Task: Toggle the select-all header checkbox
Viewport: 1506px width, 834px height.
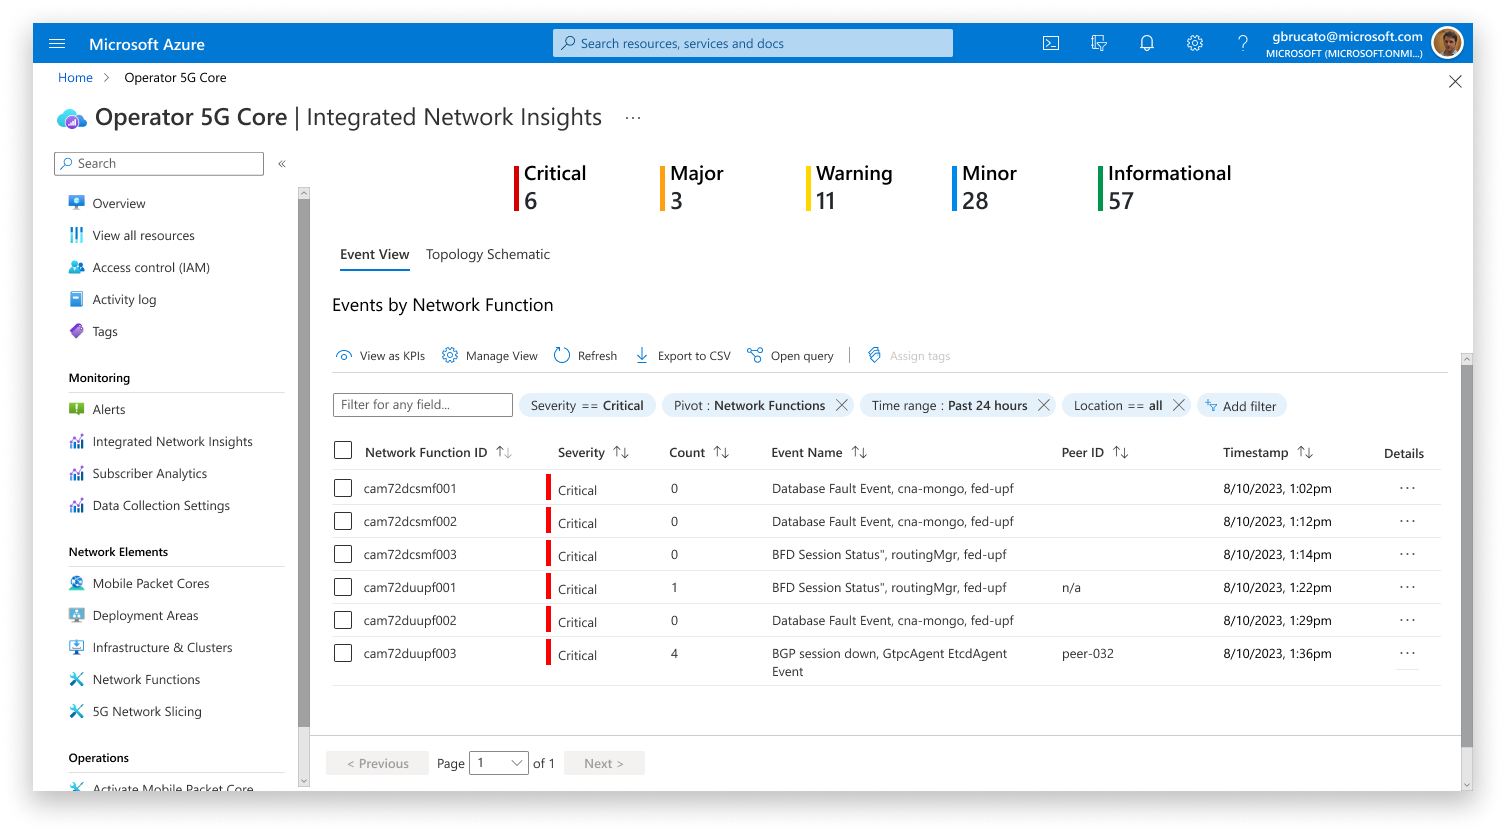Action: pyautogui.click(x=343, y=450)
